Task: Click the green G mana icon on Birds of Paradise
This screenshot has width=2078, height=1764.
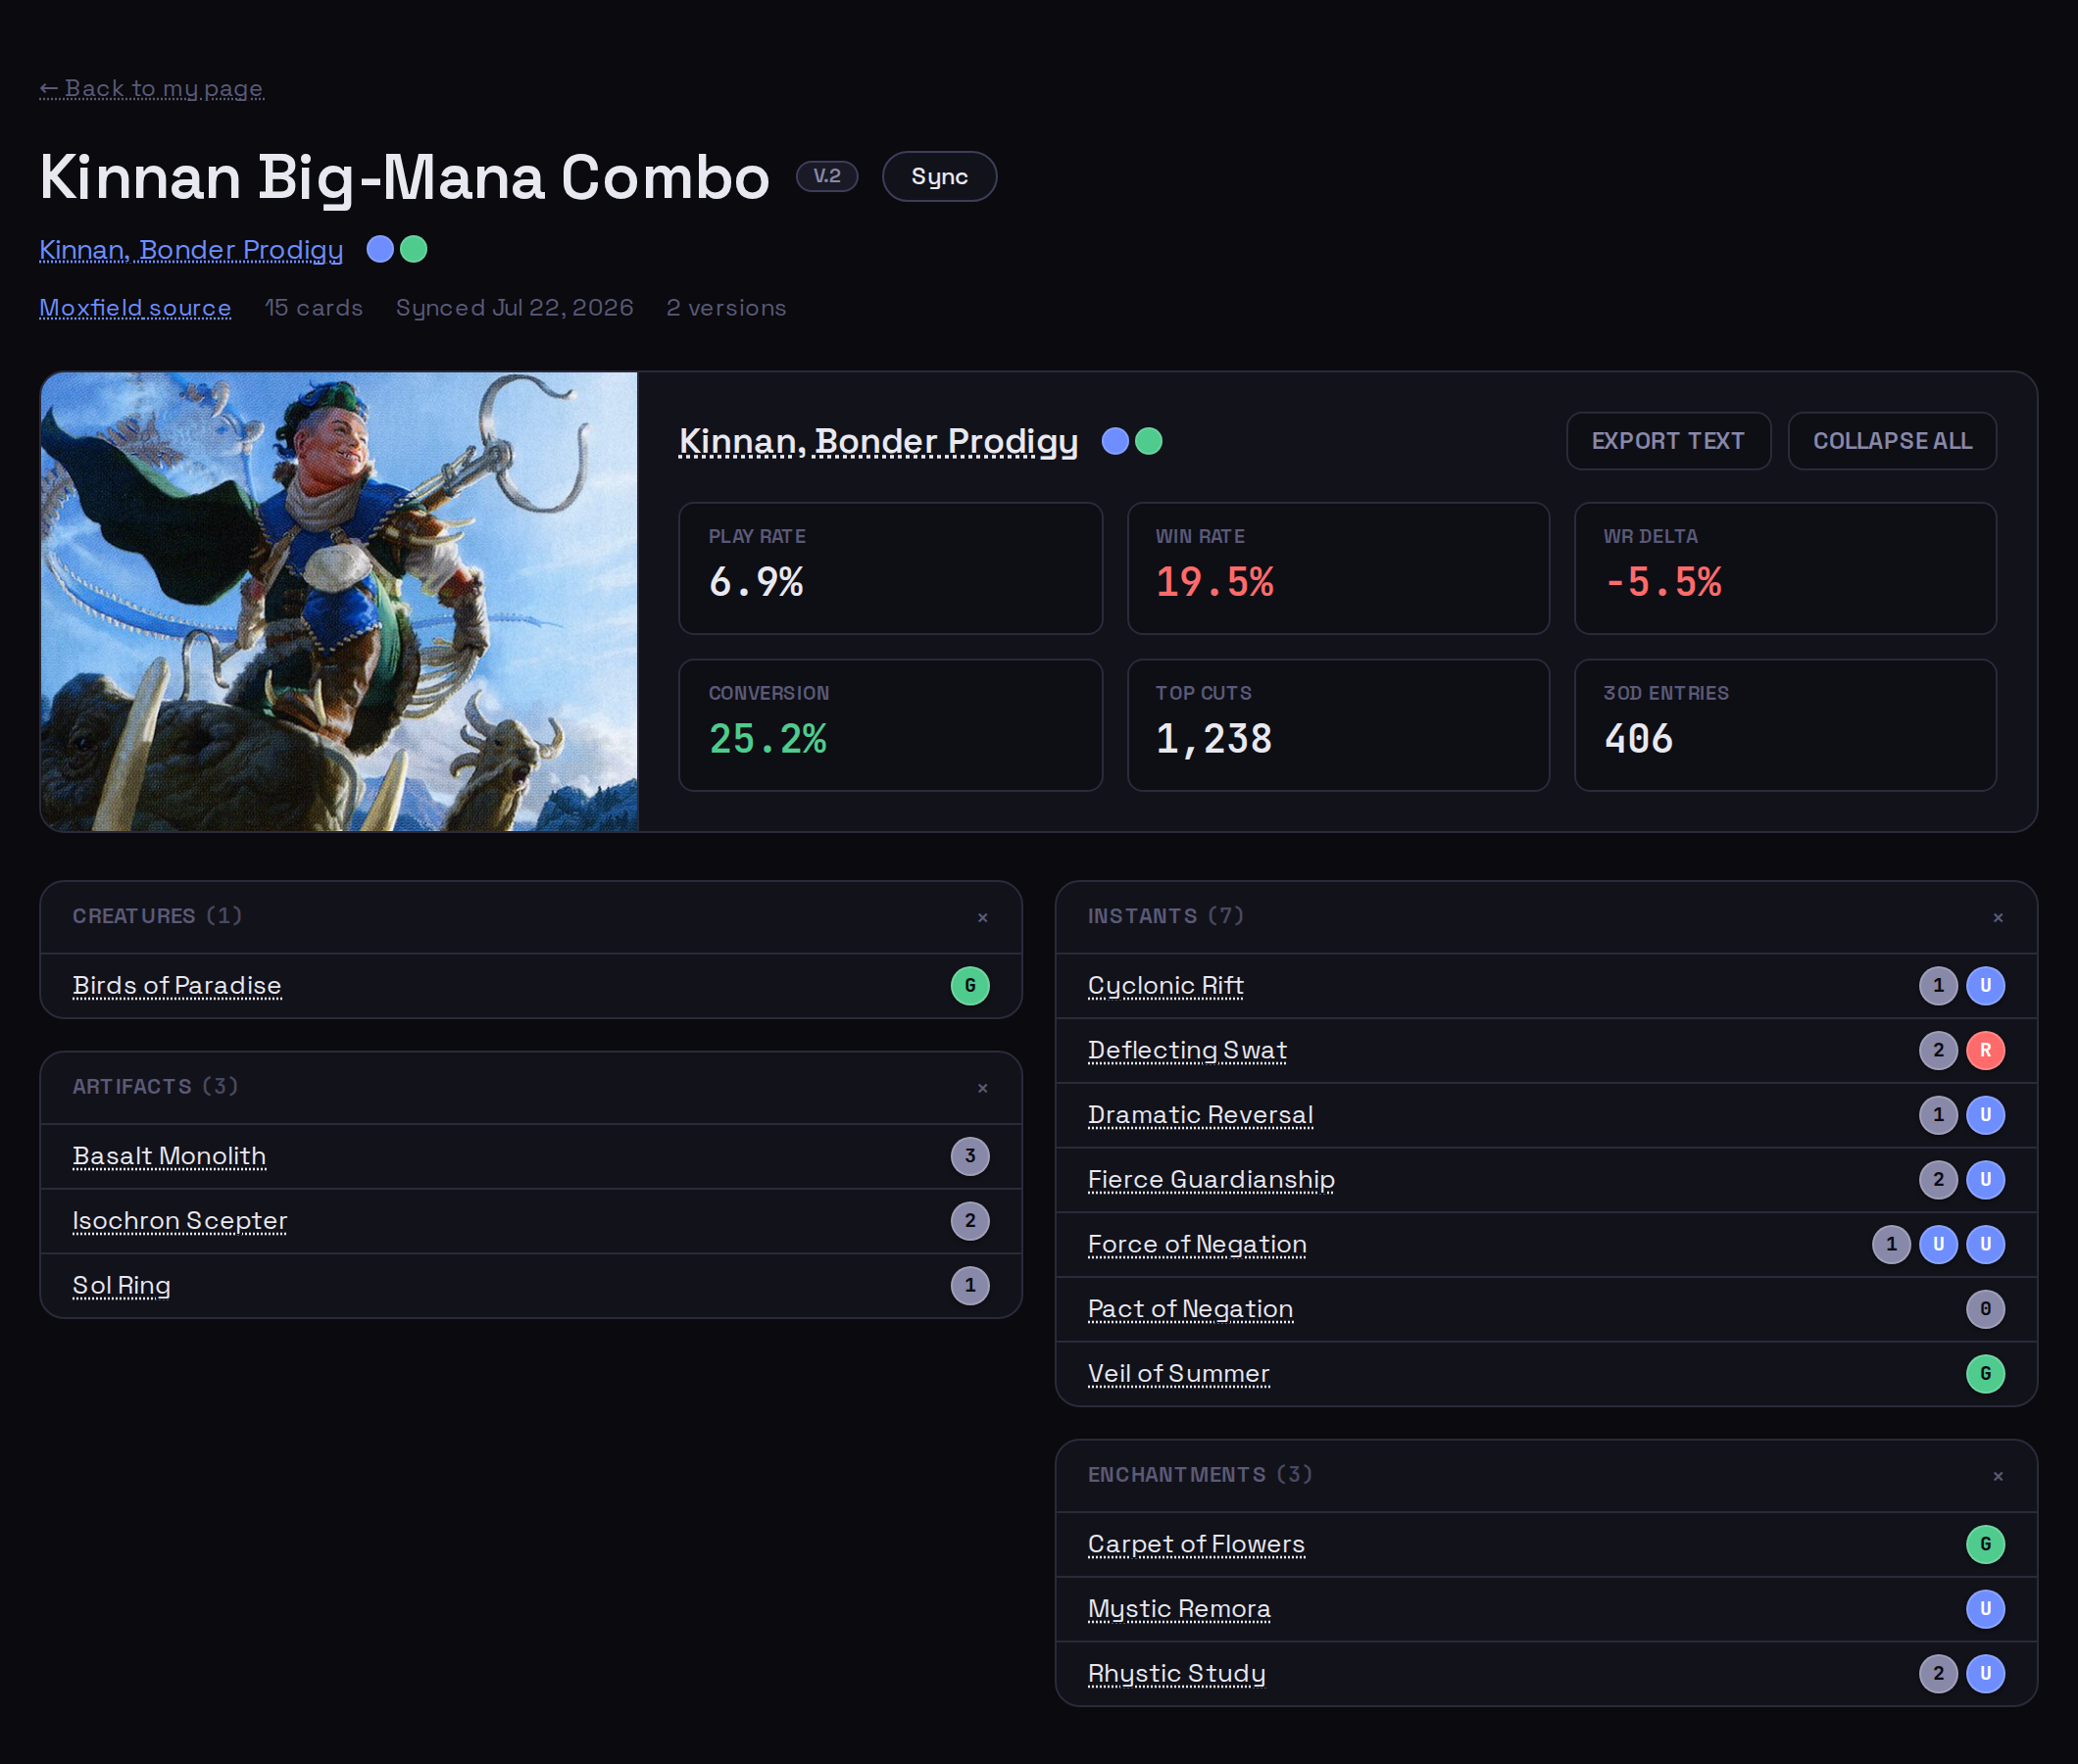Action: click(x=970, y=986)
